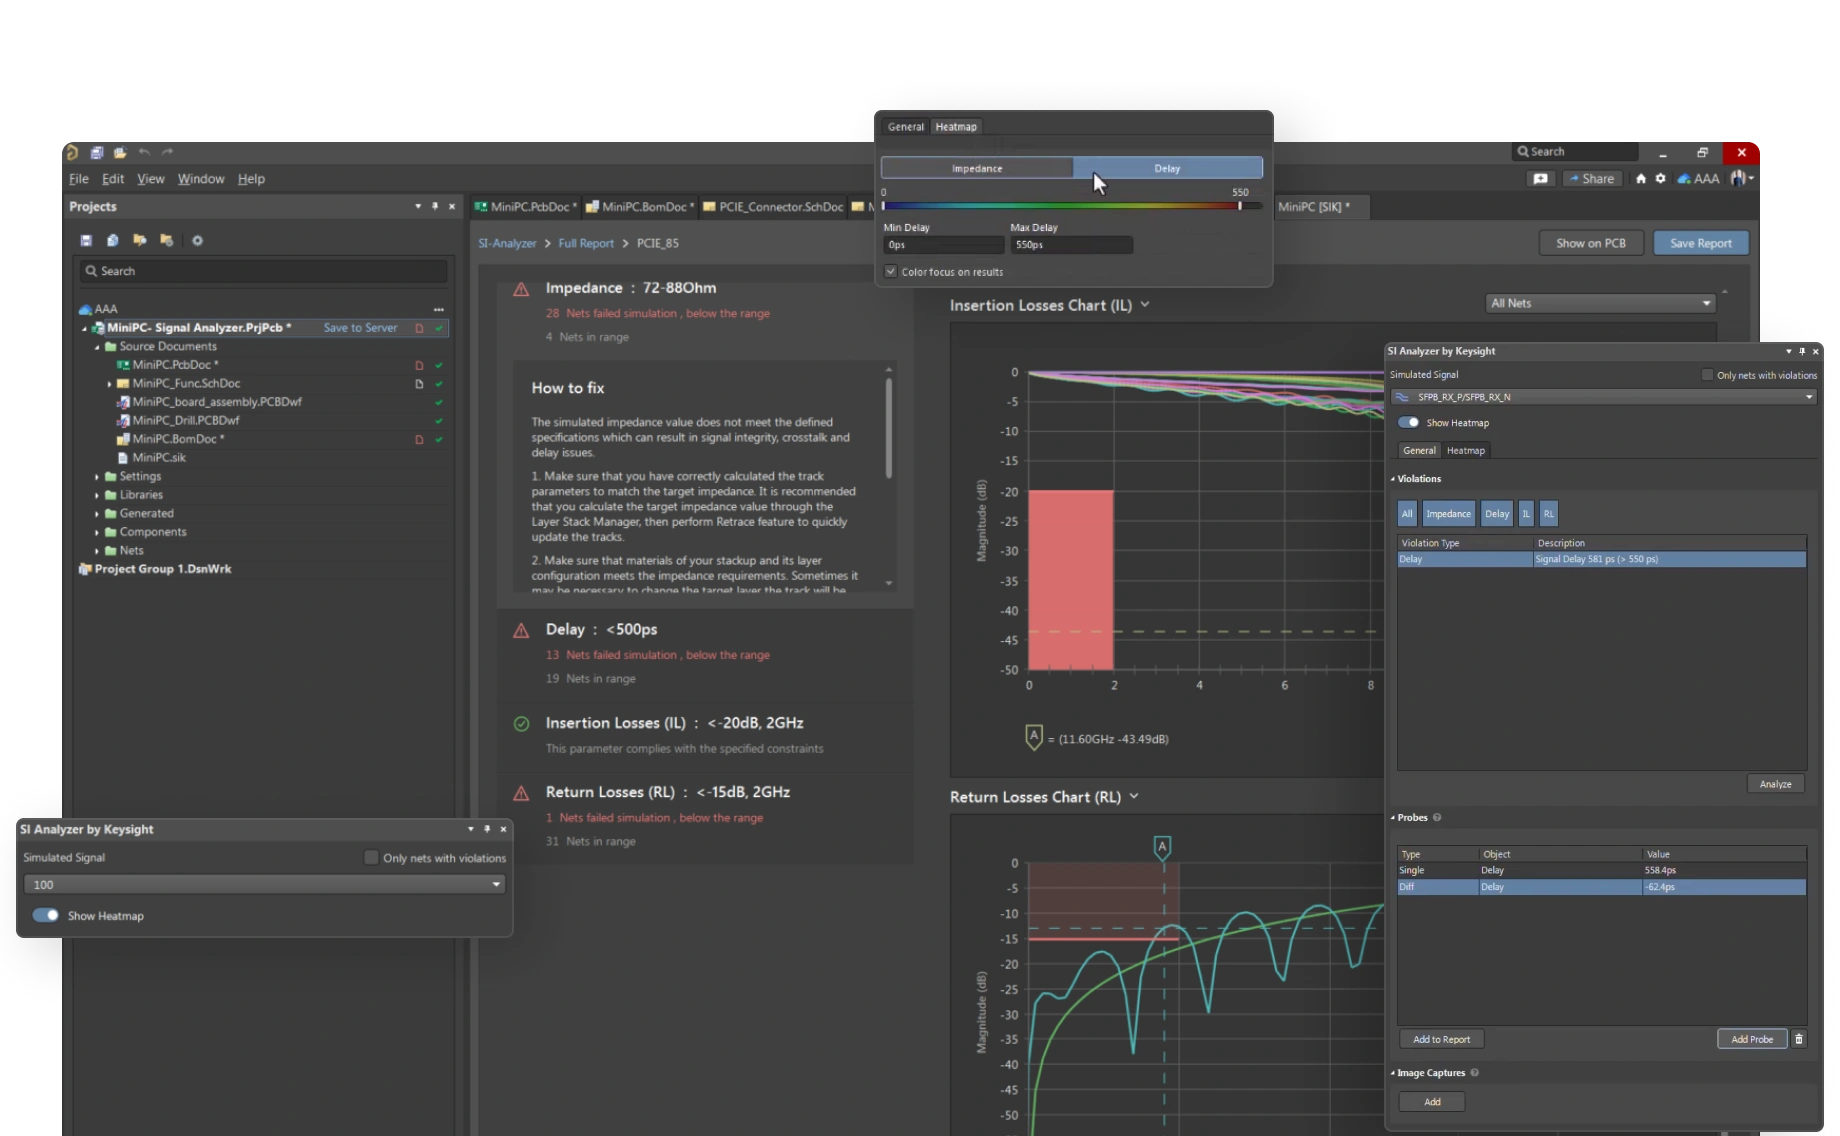The height and width of the screenshot is (1136, 1840).
Task: Click the open project folder icon in Projects toolbar
Action: coord(140,240)
